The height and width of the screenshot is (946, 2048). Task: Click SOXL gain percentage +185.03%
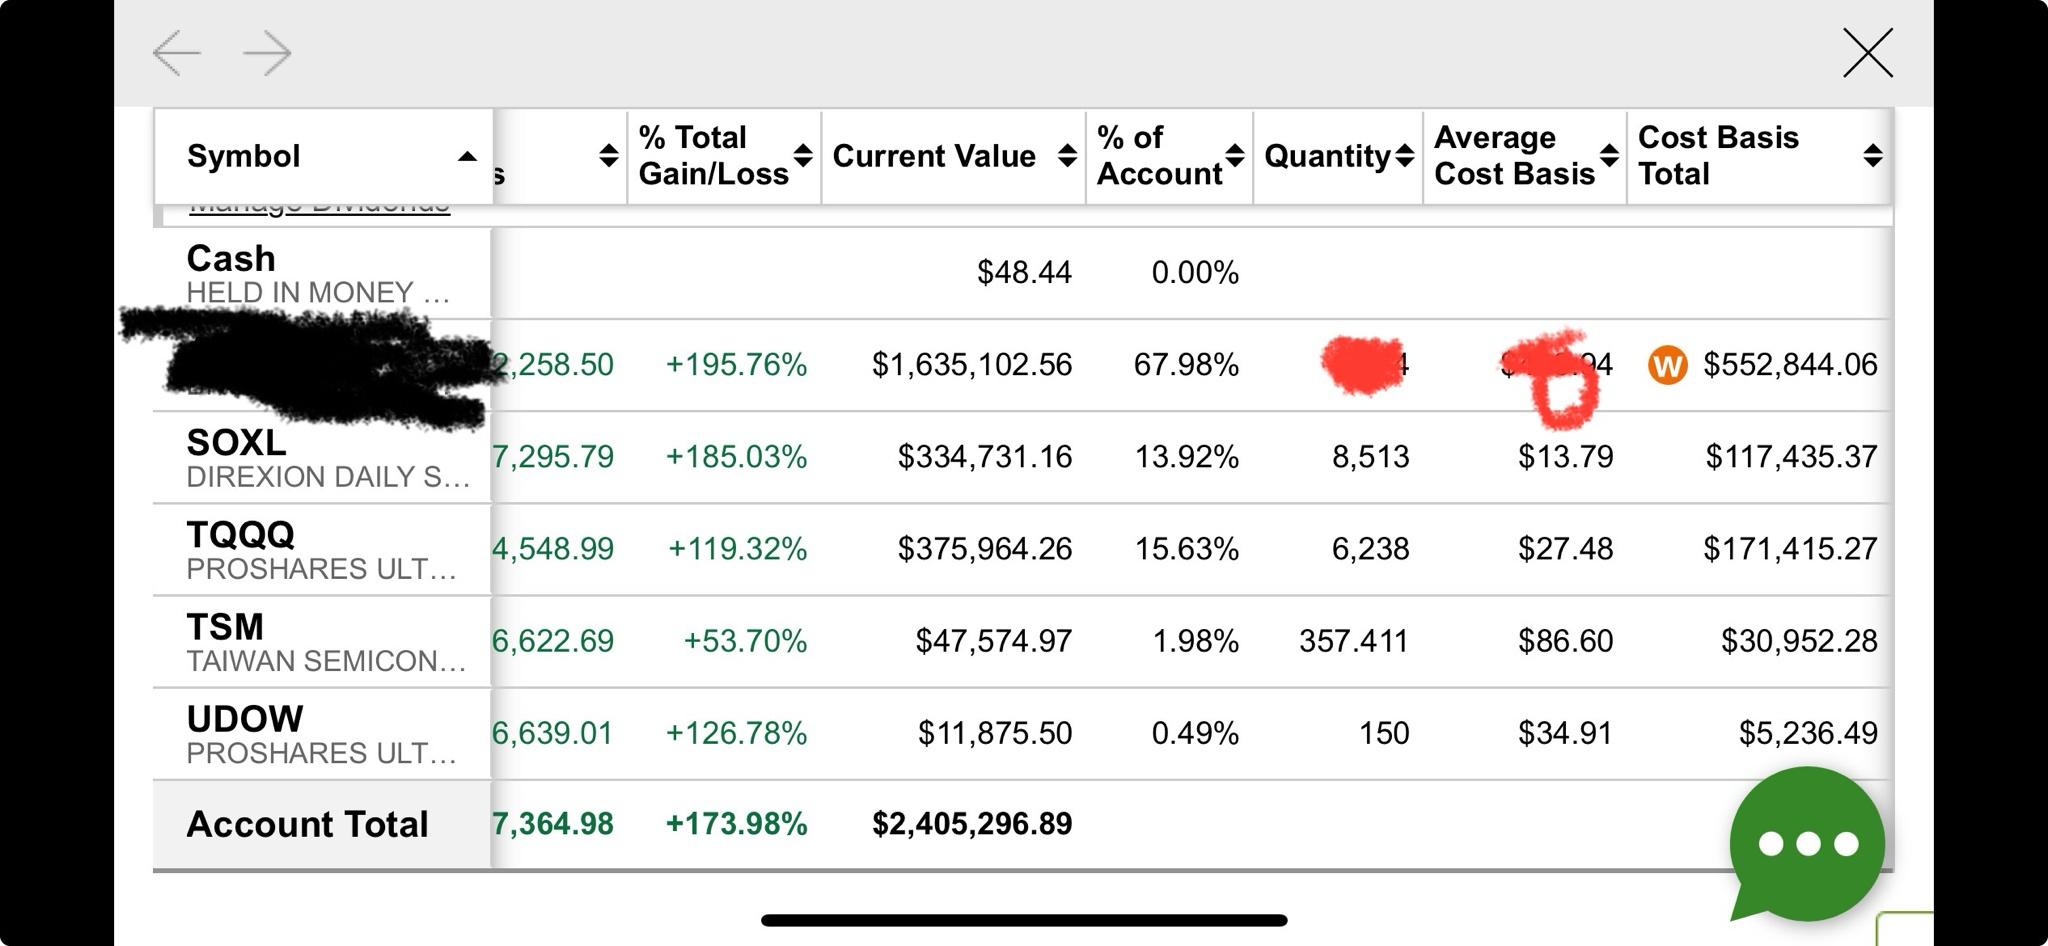(736, 457)
